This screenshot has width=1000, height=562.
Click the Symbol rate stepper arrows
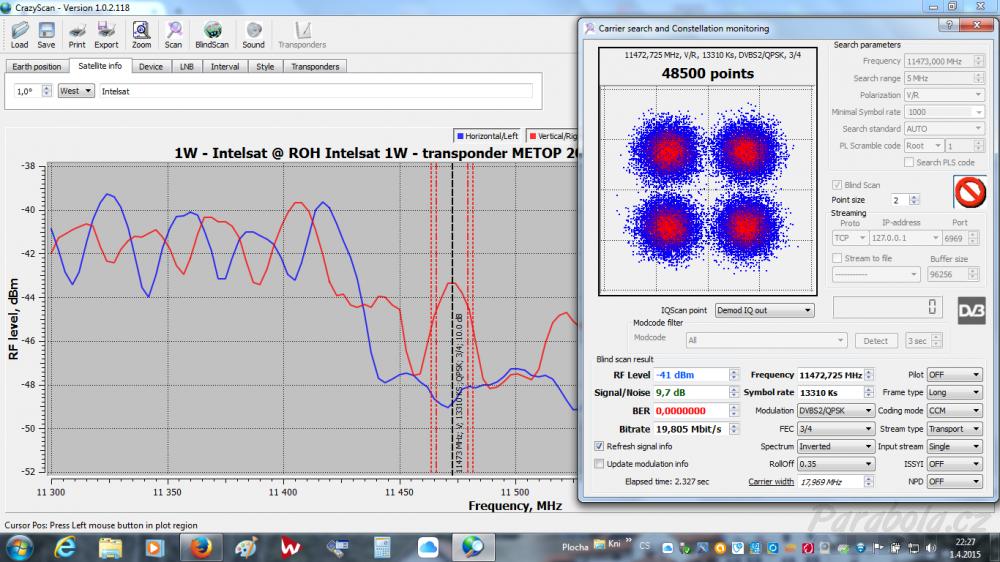(869, 393)
